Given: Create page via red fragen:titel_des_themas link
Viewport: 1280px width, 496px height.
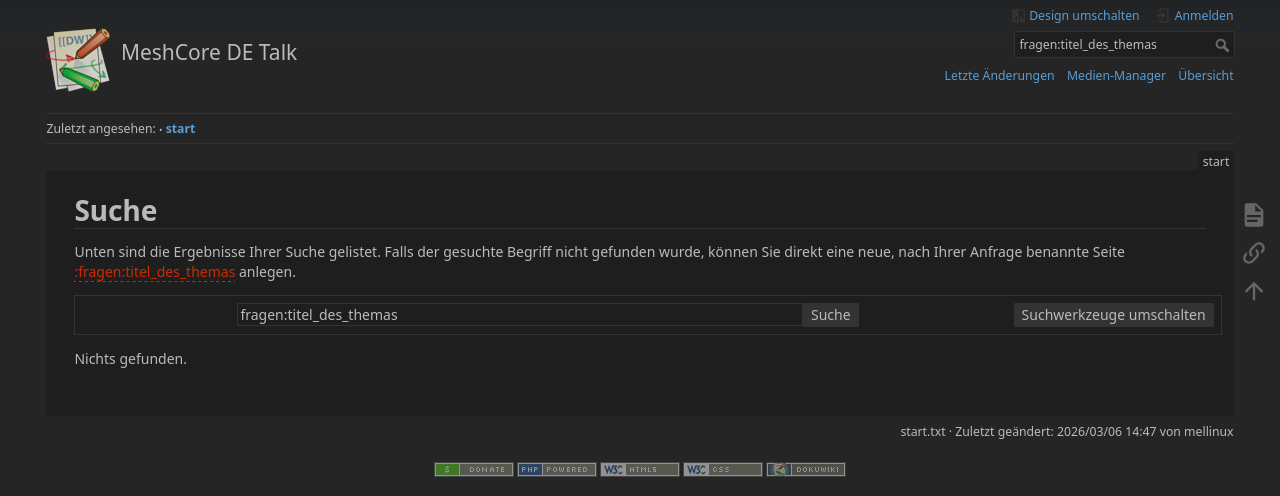Looking at the screenshot, I should pos(155,272).
